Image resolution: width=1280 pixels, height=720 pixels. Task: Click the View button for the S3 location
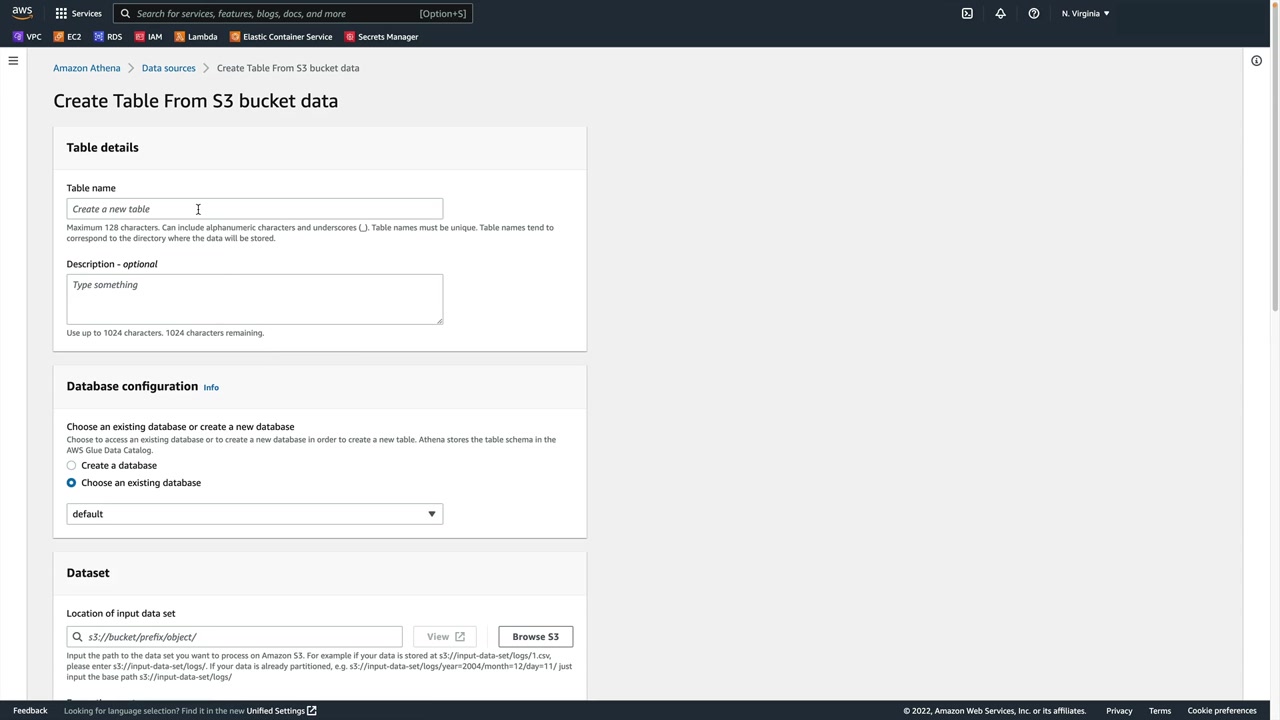(445, 637)
